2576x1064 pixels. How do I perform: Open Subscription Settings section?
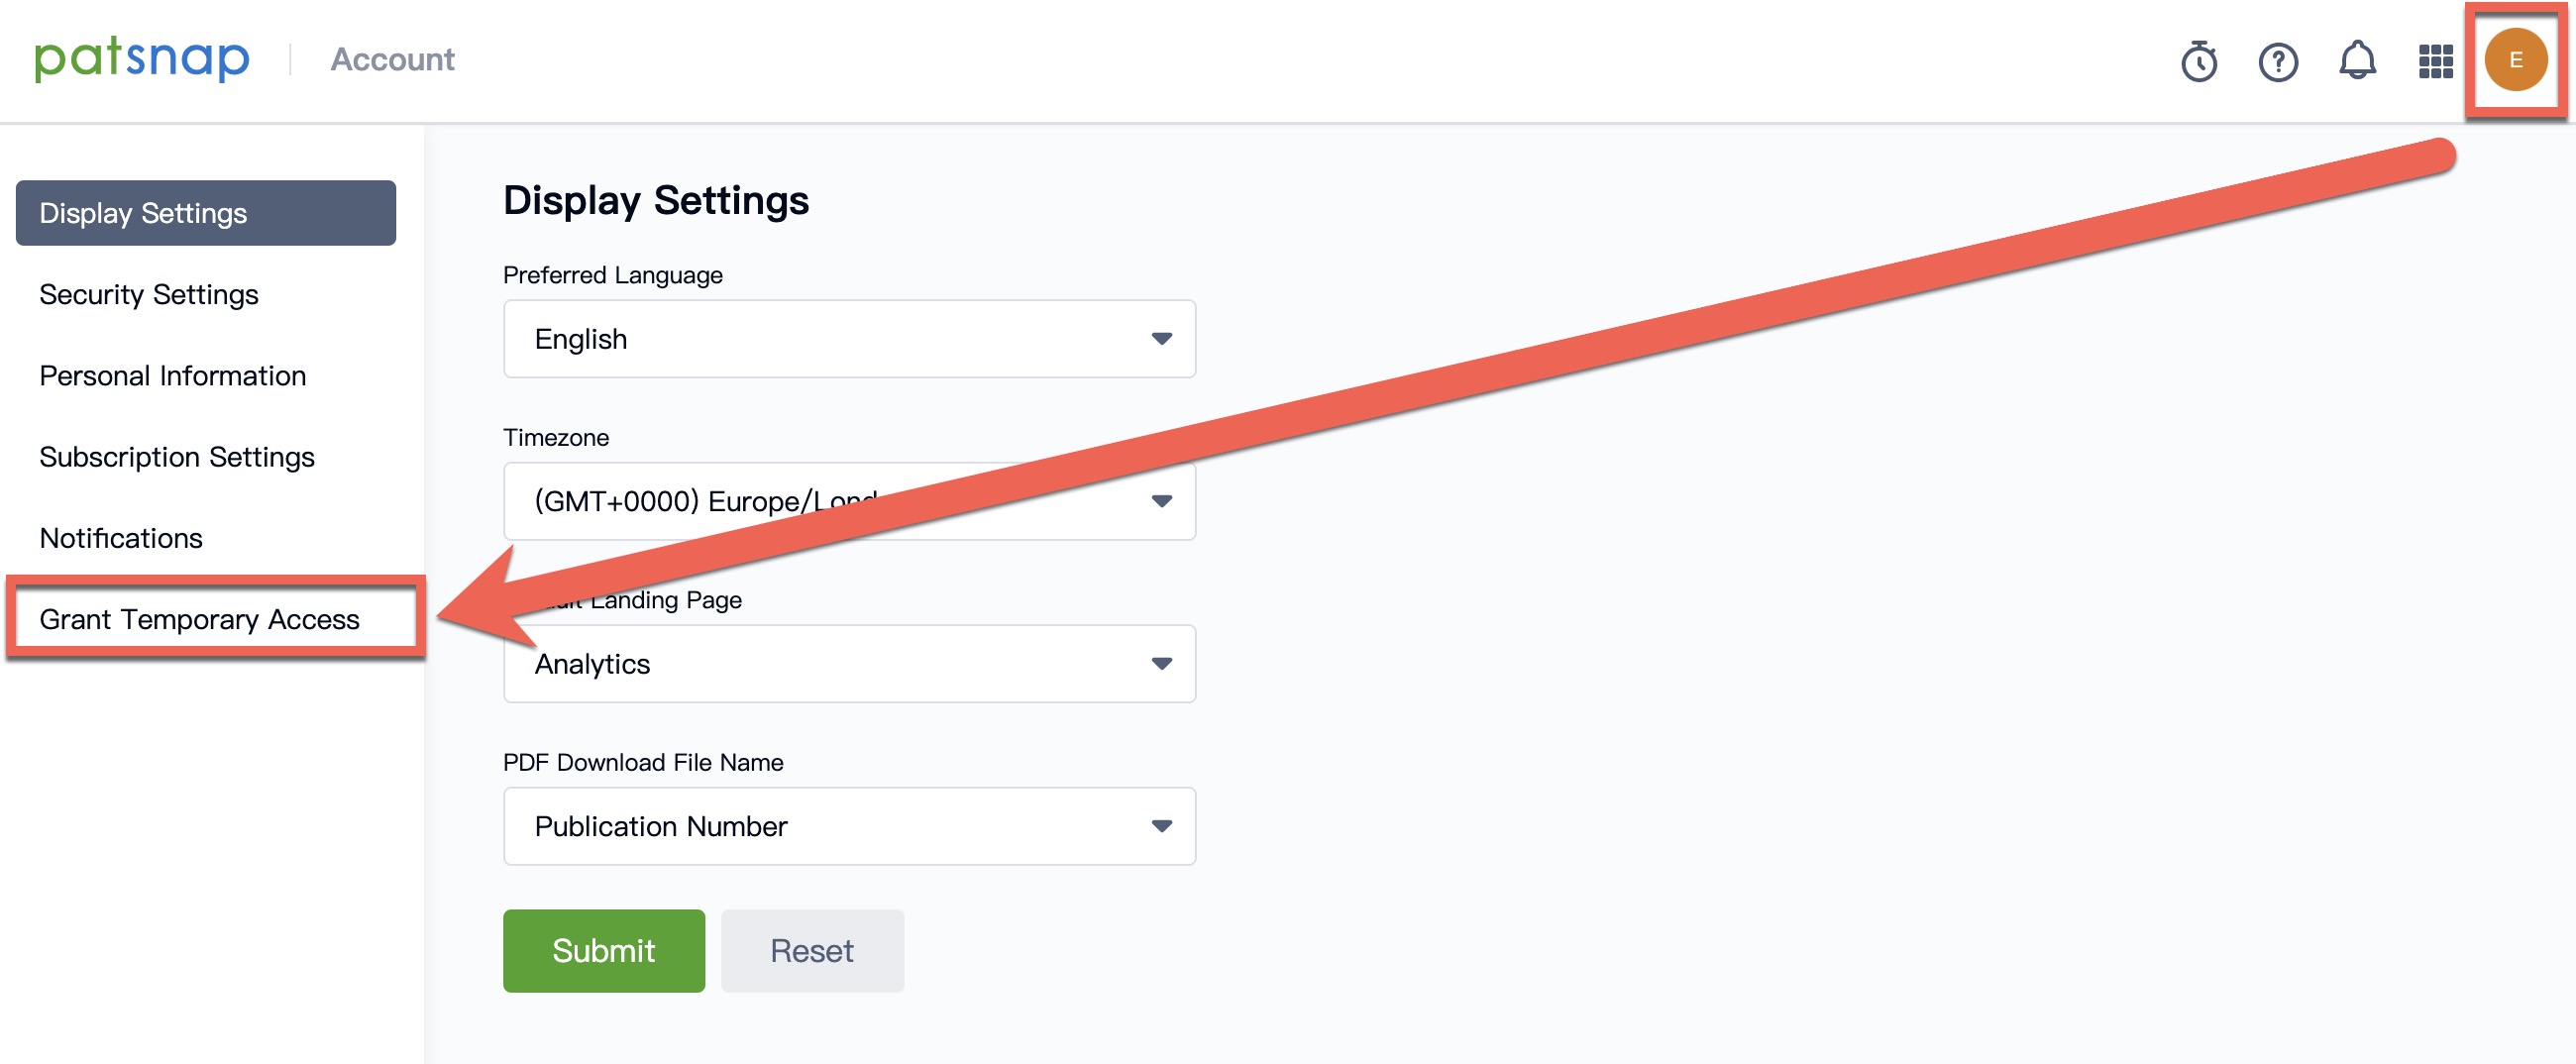176,457
